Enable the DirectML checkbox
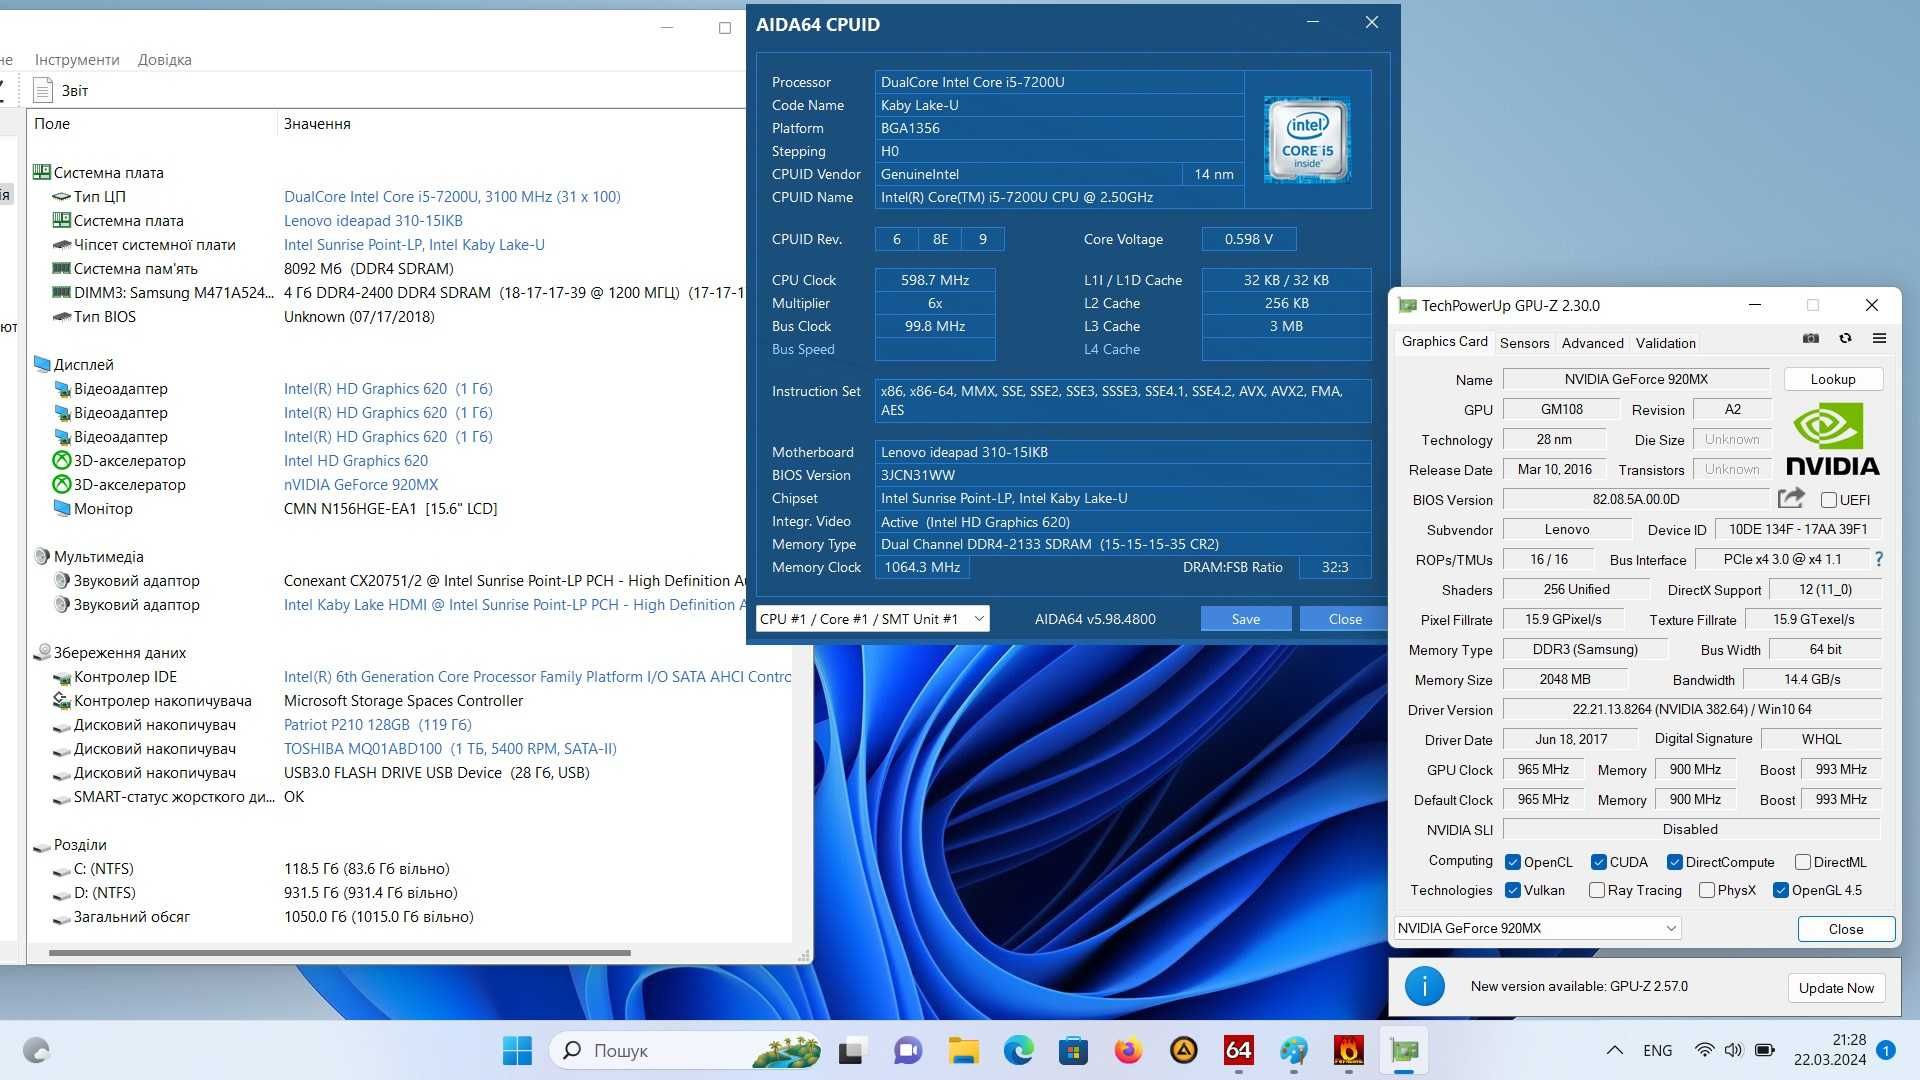 point(1802,862)
